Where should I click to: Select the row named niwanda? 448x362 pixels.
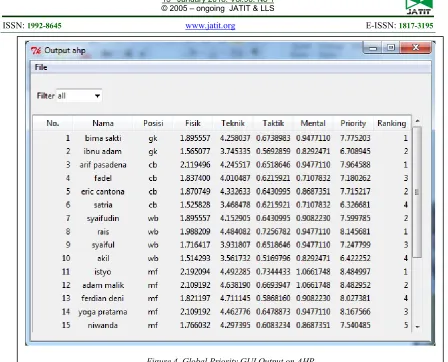pyautogui.click(x=222, y=325)
